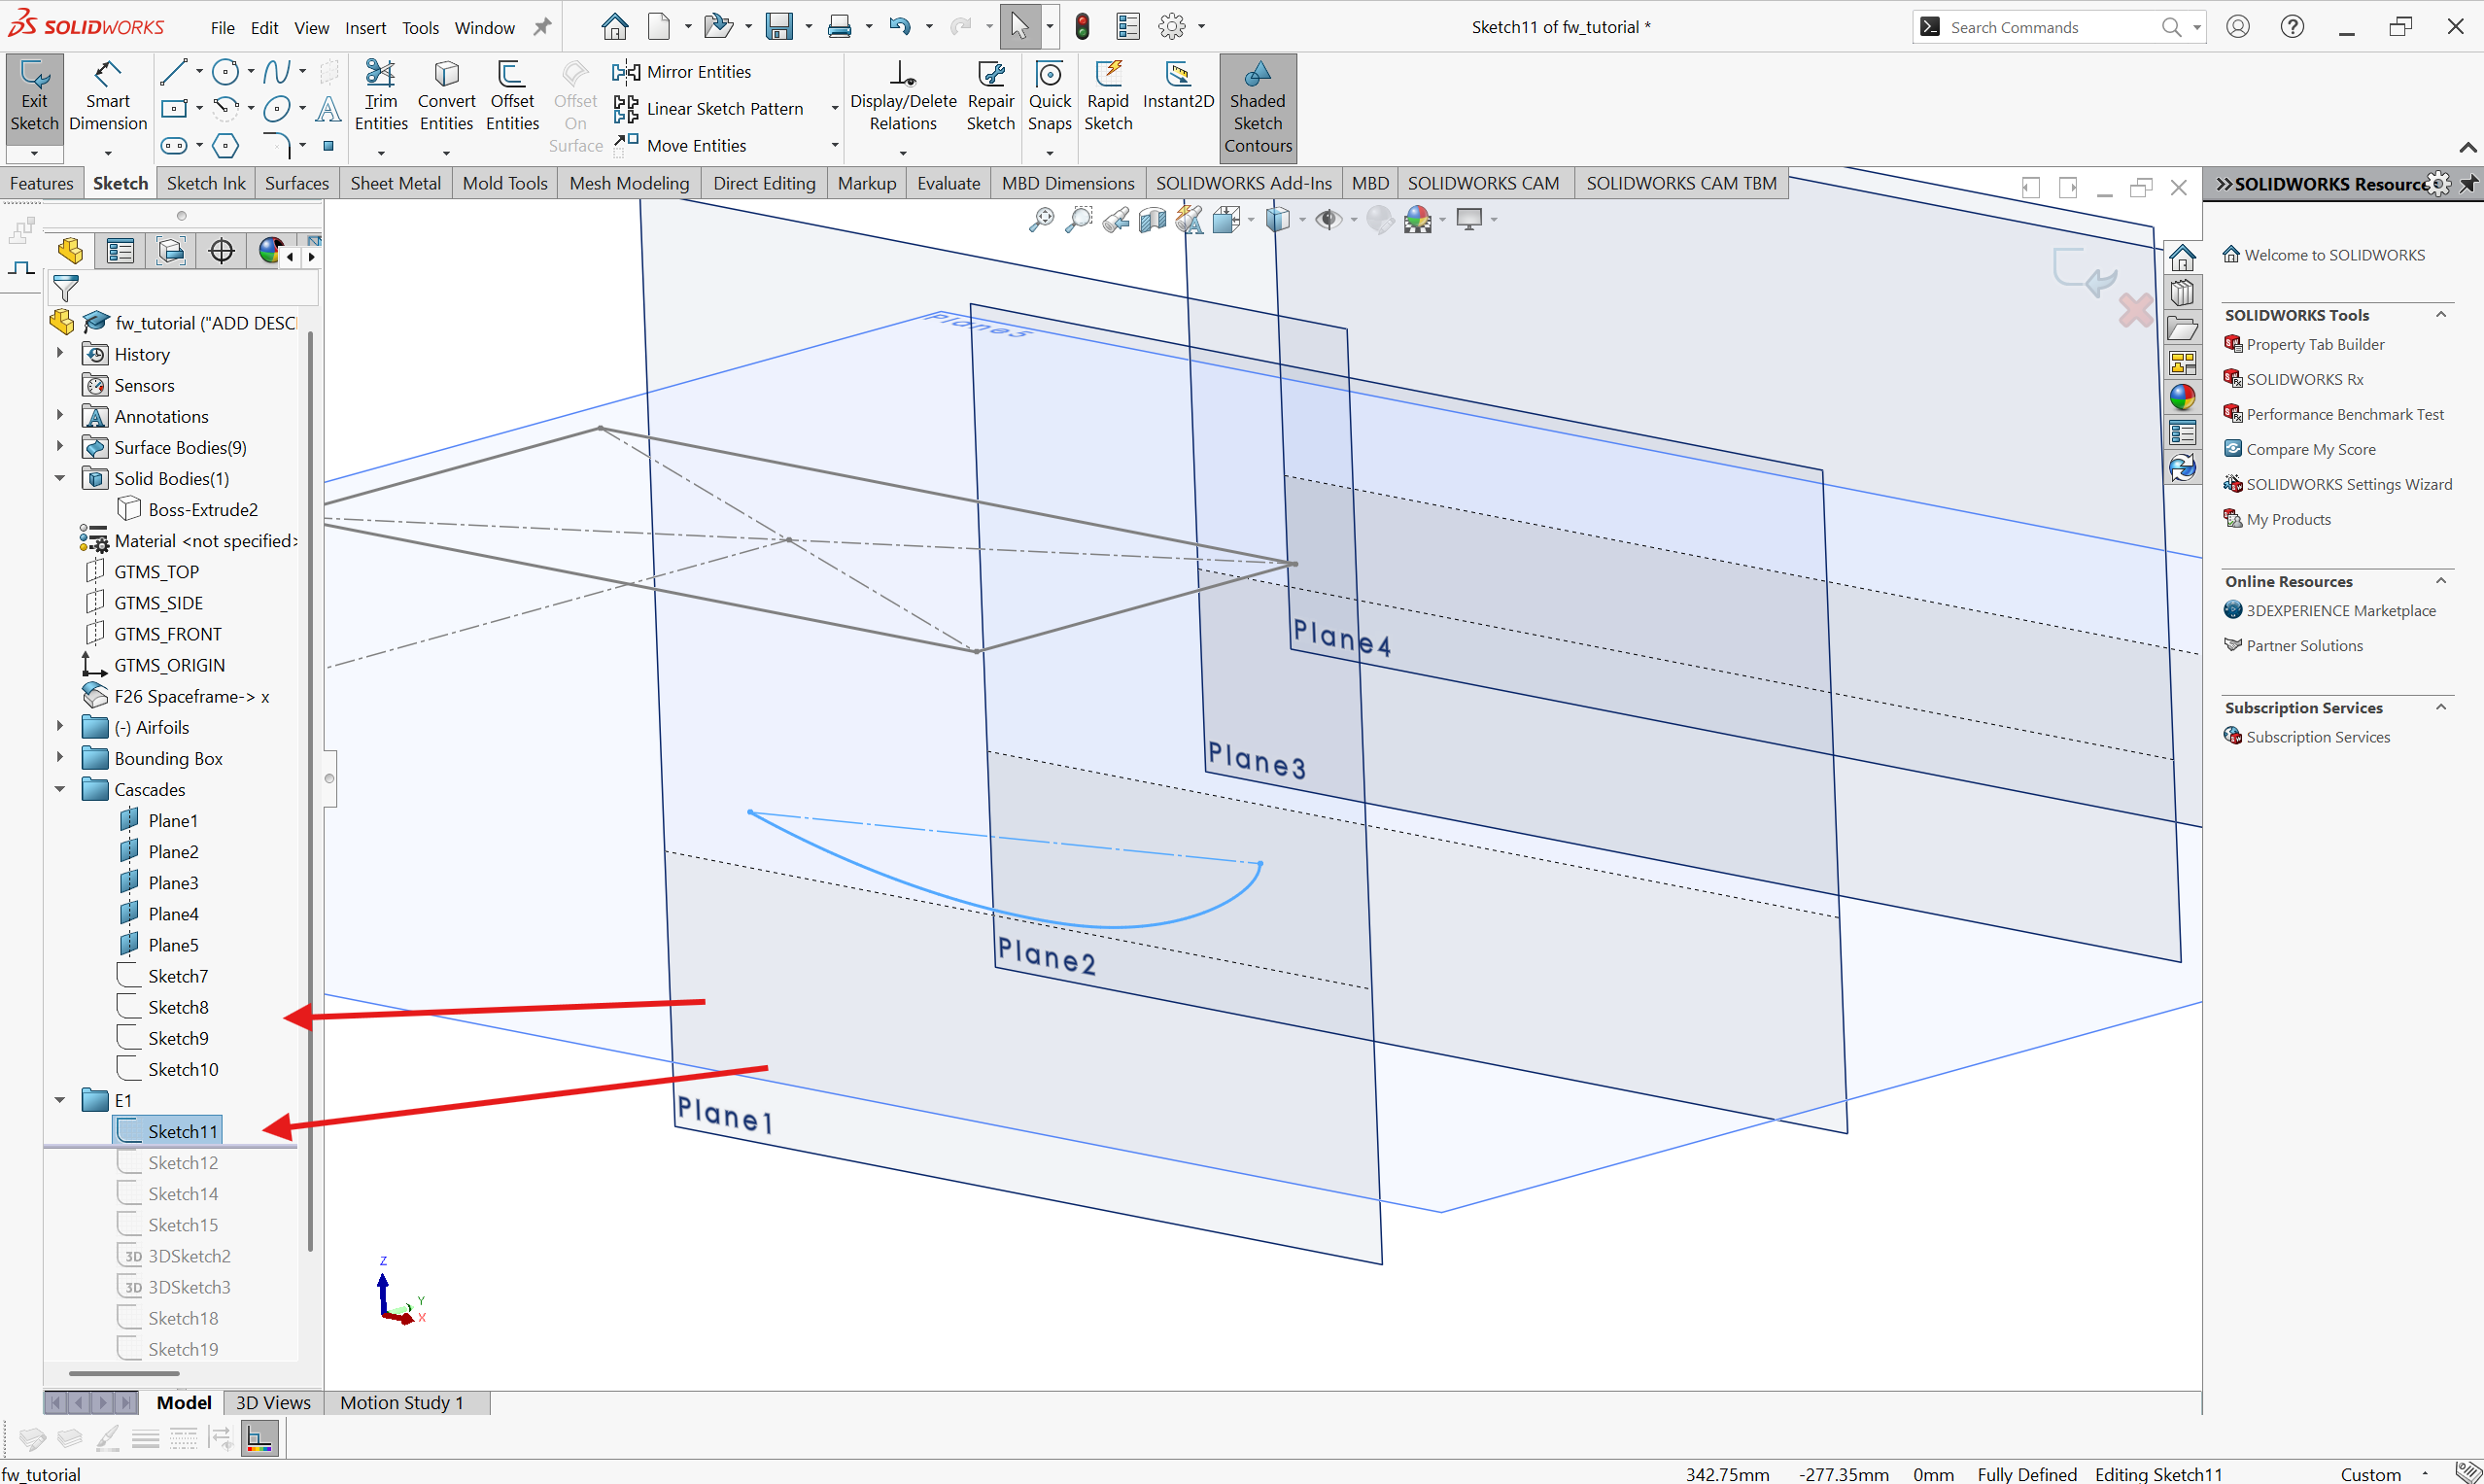Expand the Surface Bodies(9) node
The width and height of the screenshot is (2484, 1484).
(x=60, y=447)
